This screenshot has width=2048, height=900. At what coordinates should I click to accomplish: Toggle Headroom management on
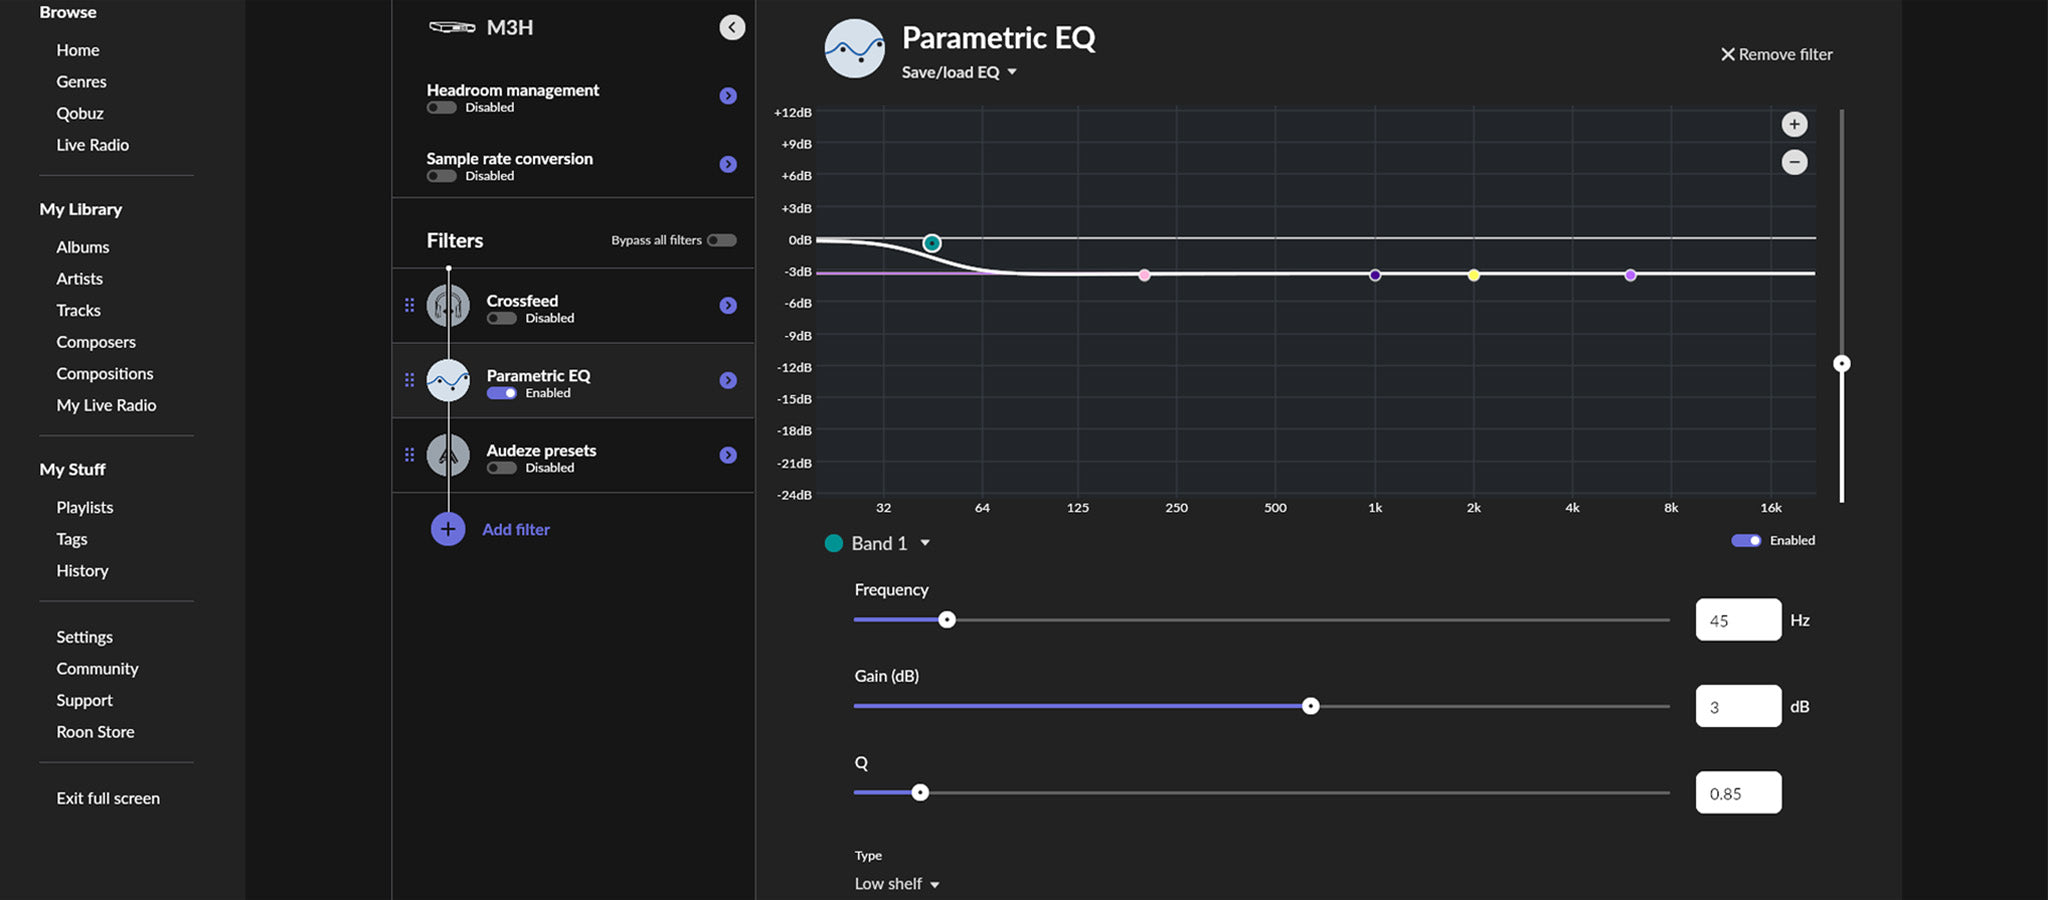coord(441,108)
